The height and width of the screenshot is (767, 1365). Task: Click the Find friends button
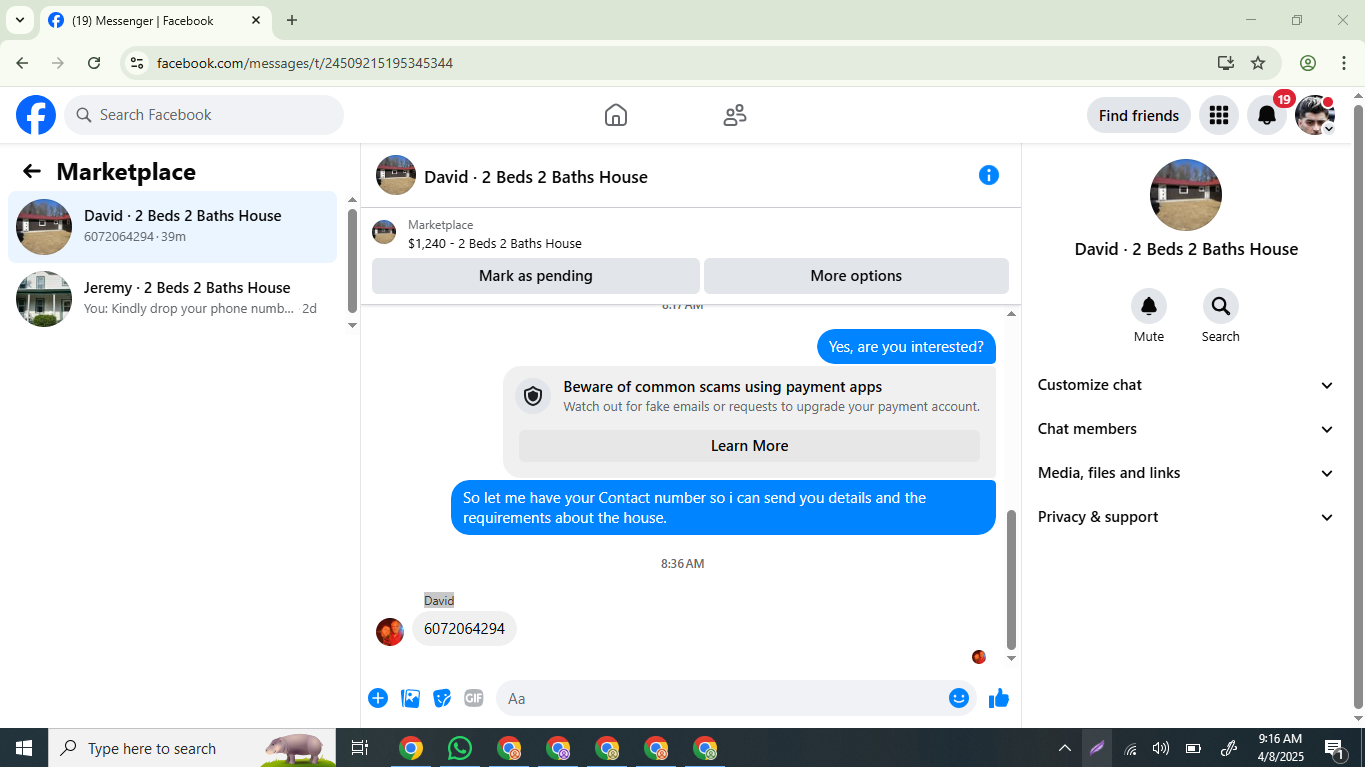(1139, 115)
